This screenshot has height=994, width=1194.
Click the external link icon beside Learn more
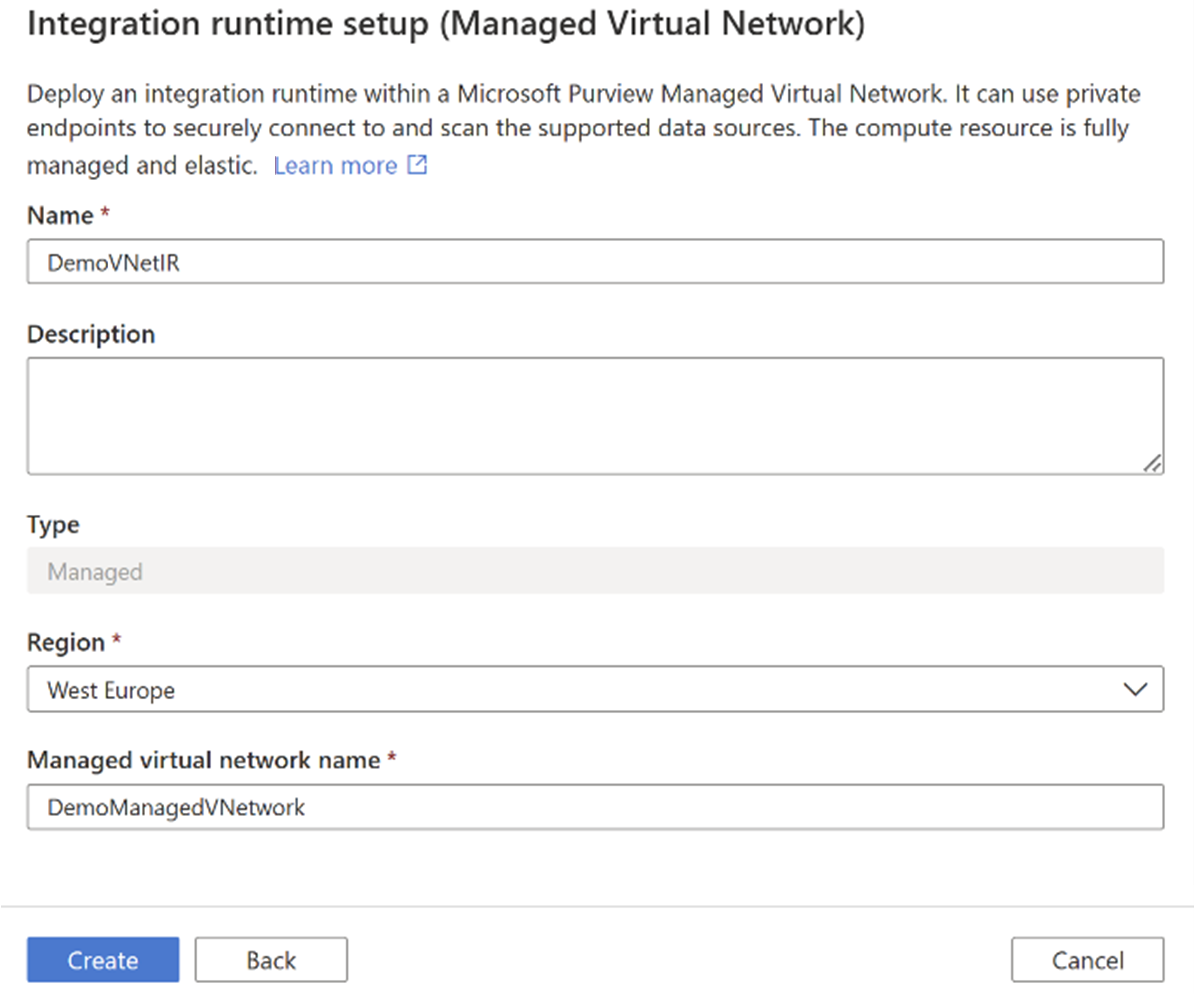(x=418, y=164)
